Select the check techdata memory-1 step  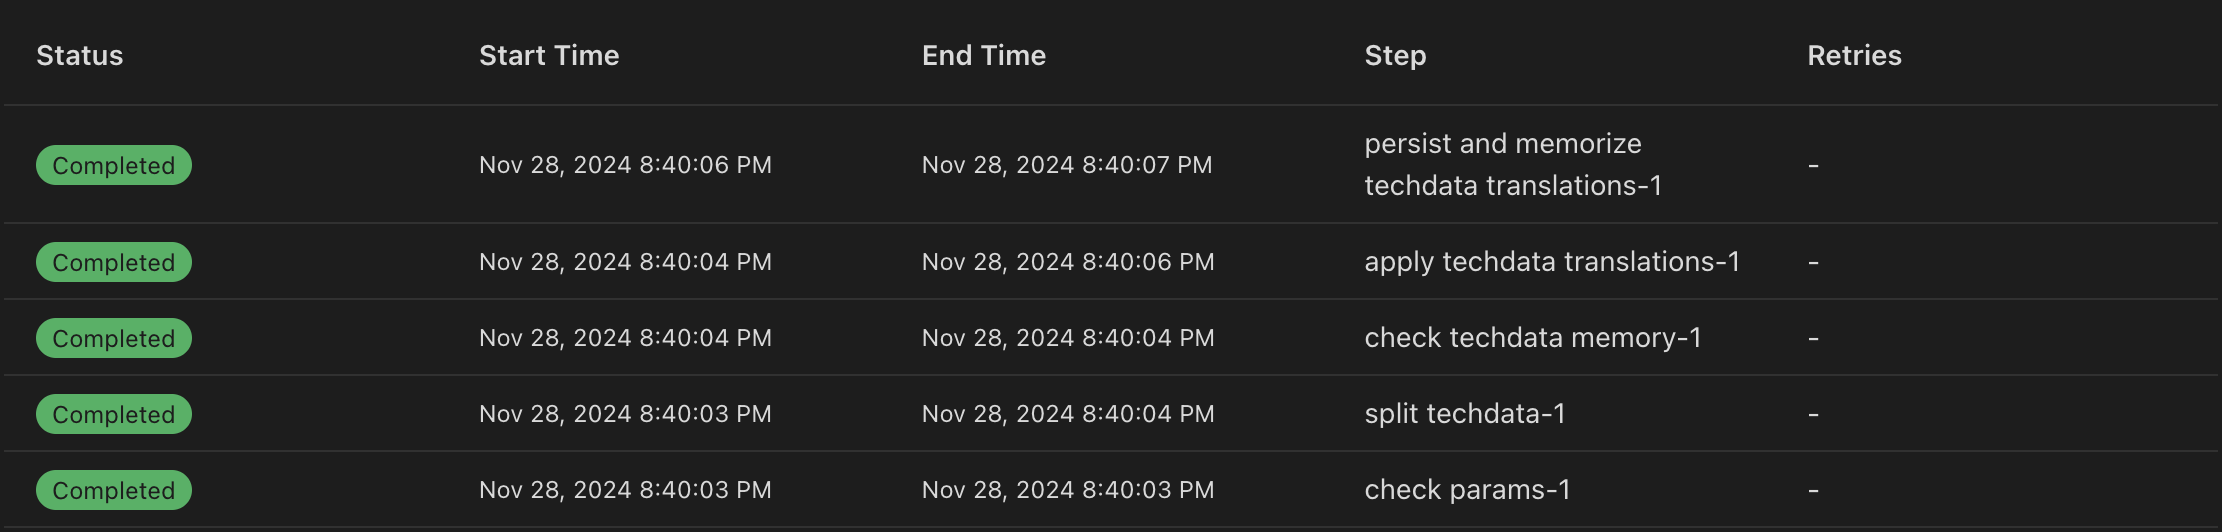pos(1533,338)
